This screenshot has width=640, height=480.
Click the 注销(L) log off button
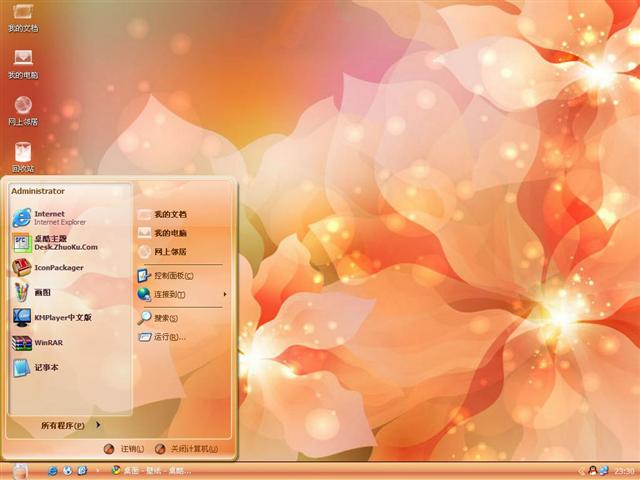[124, 449]
